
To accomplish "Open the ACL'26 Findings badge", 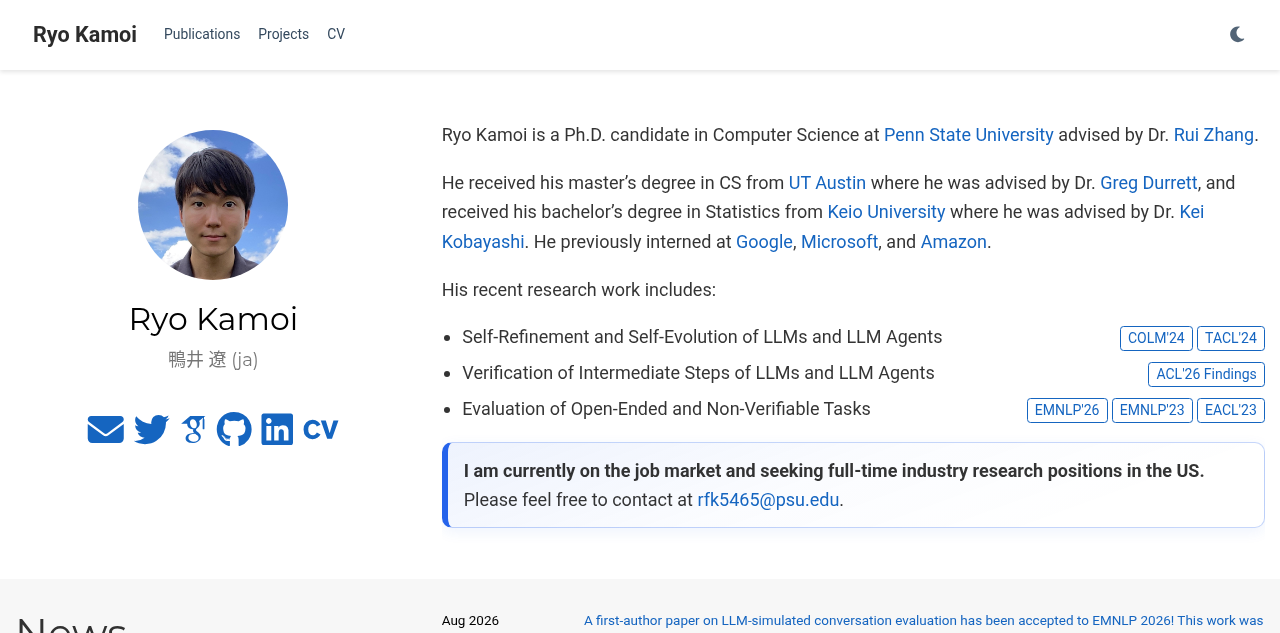I will (x=1206, y=374).
